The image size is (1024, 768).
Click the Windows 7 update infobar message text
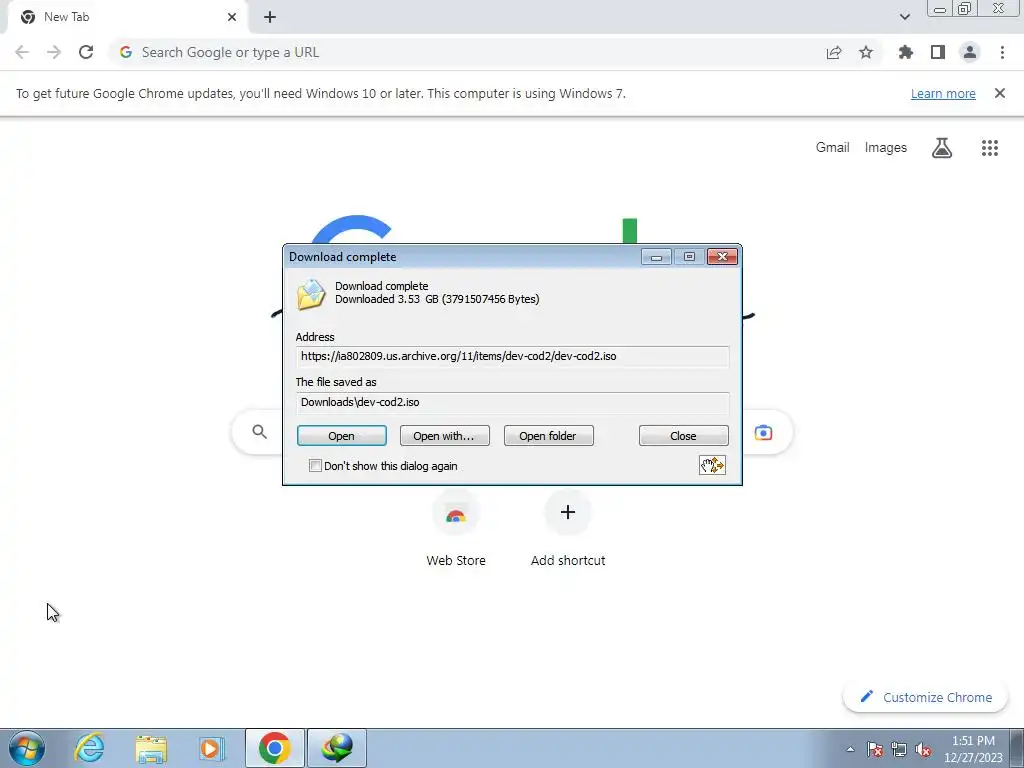(321, 93)
